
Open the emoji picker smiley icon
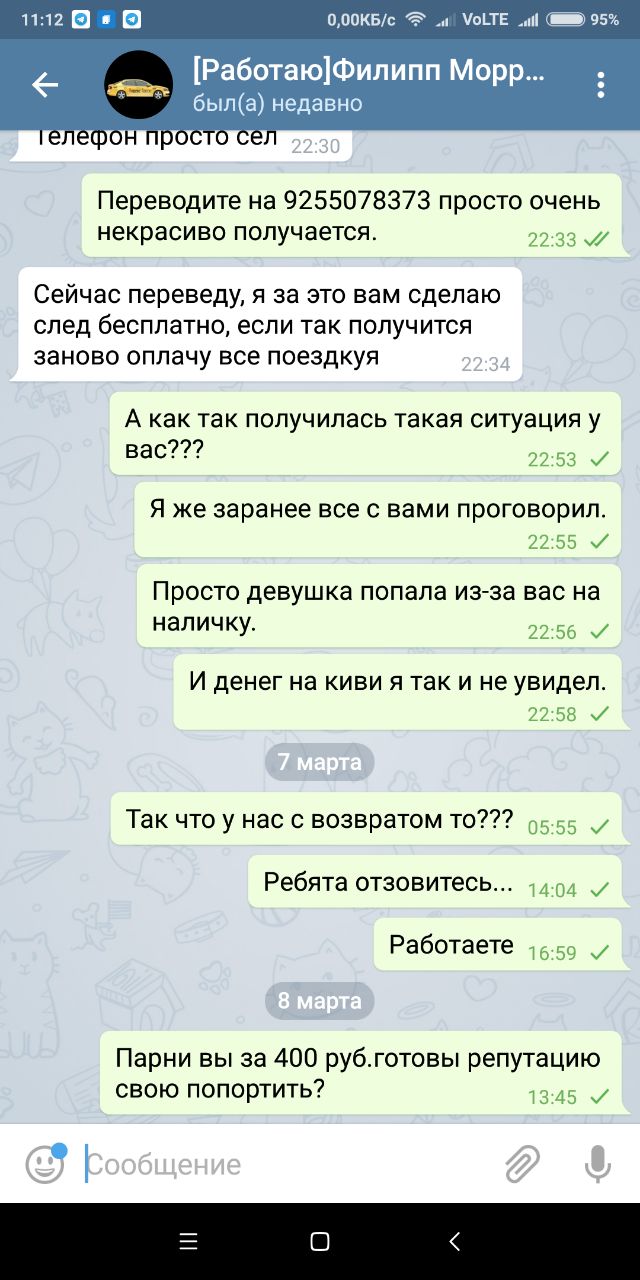[45, 1164]
